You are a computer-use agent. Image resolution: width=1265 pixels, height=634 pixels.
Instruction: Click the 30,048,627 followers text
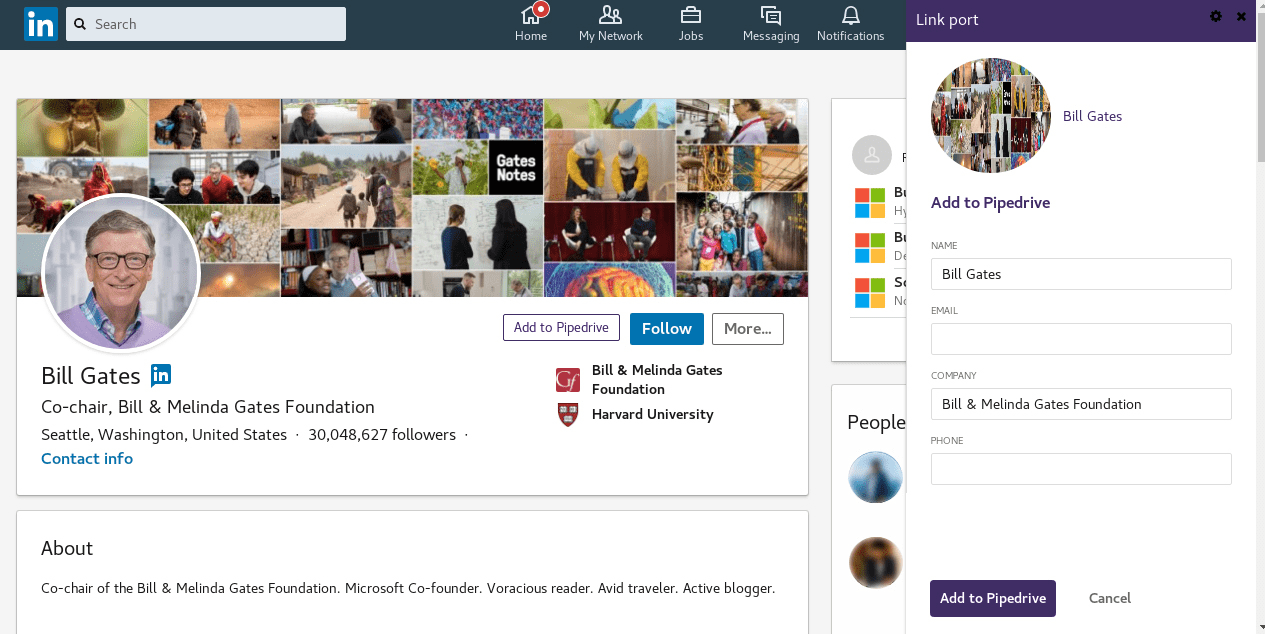(x=382, y=435)
